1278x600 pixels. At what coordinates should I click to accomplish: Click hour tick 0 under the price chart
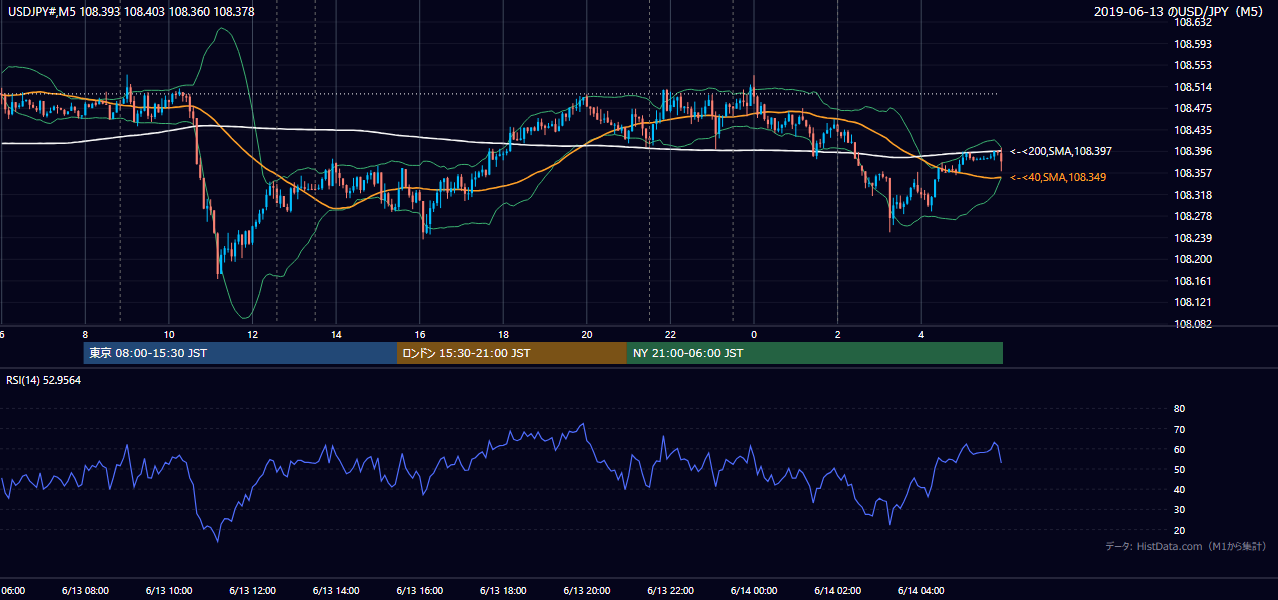754,334
